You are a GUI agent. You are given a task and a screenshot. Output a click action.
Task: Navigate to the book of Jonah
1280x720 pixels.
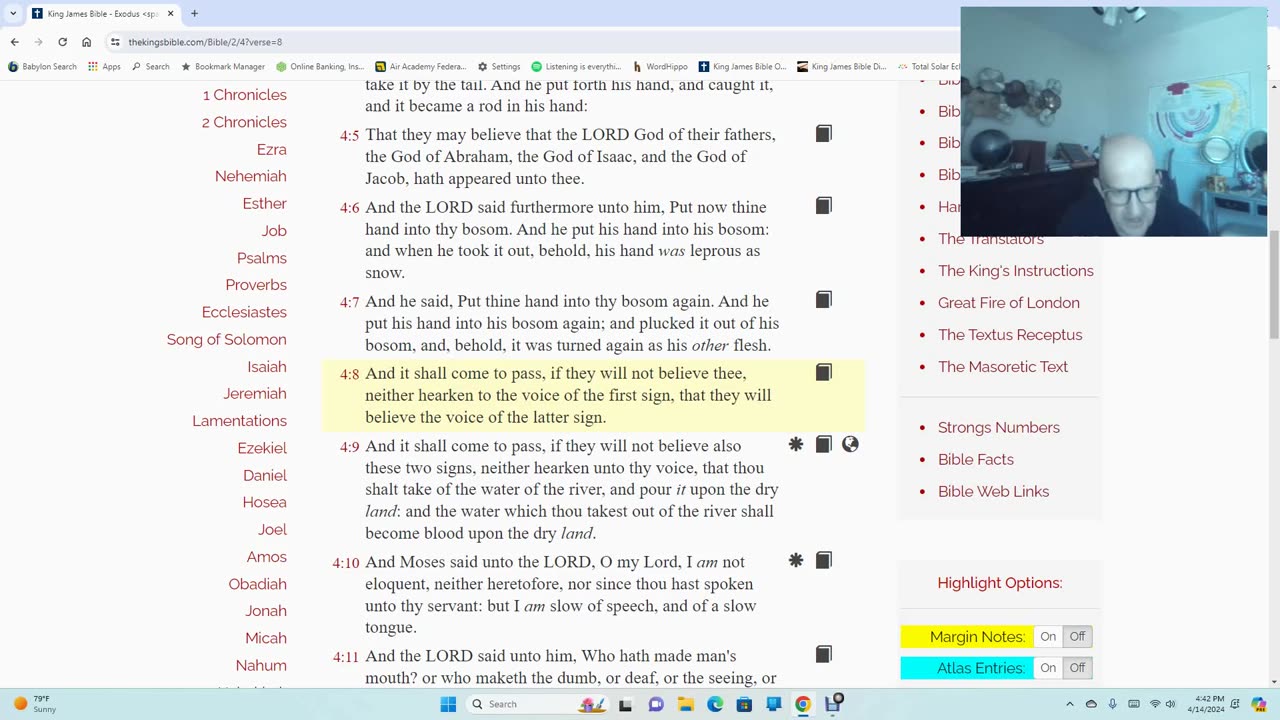click(266, 611)
